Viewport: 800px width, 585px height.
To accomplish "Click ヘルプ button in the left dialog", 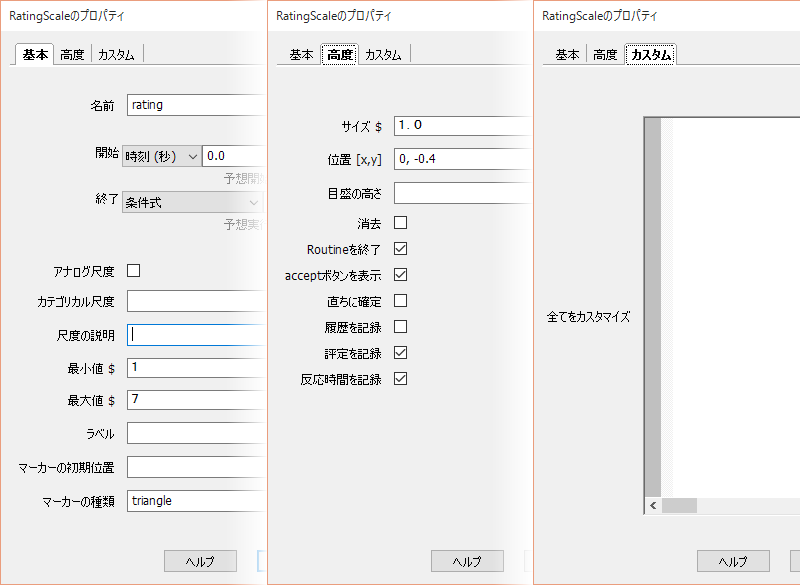I will 200,561.
